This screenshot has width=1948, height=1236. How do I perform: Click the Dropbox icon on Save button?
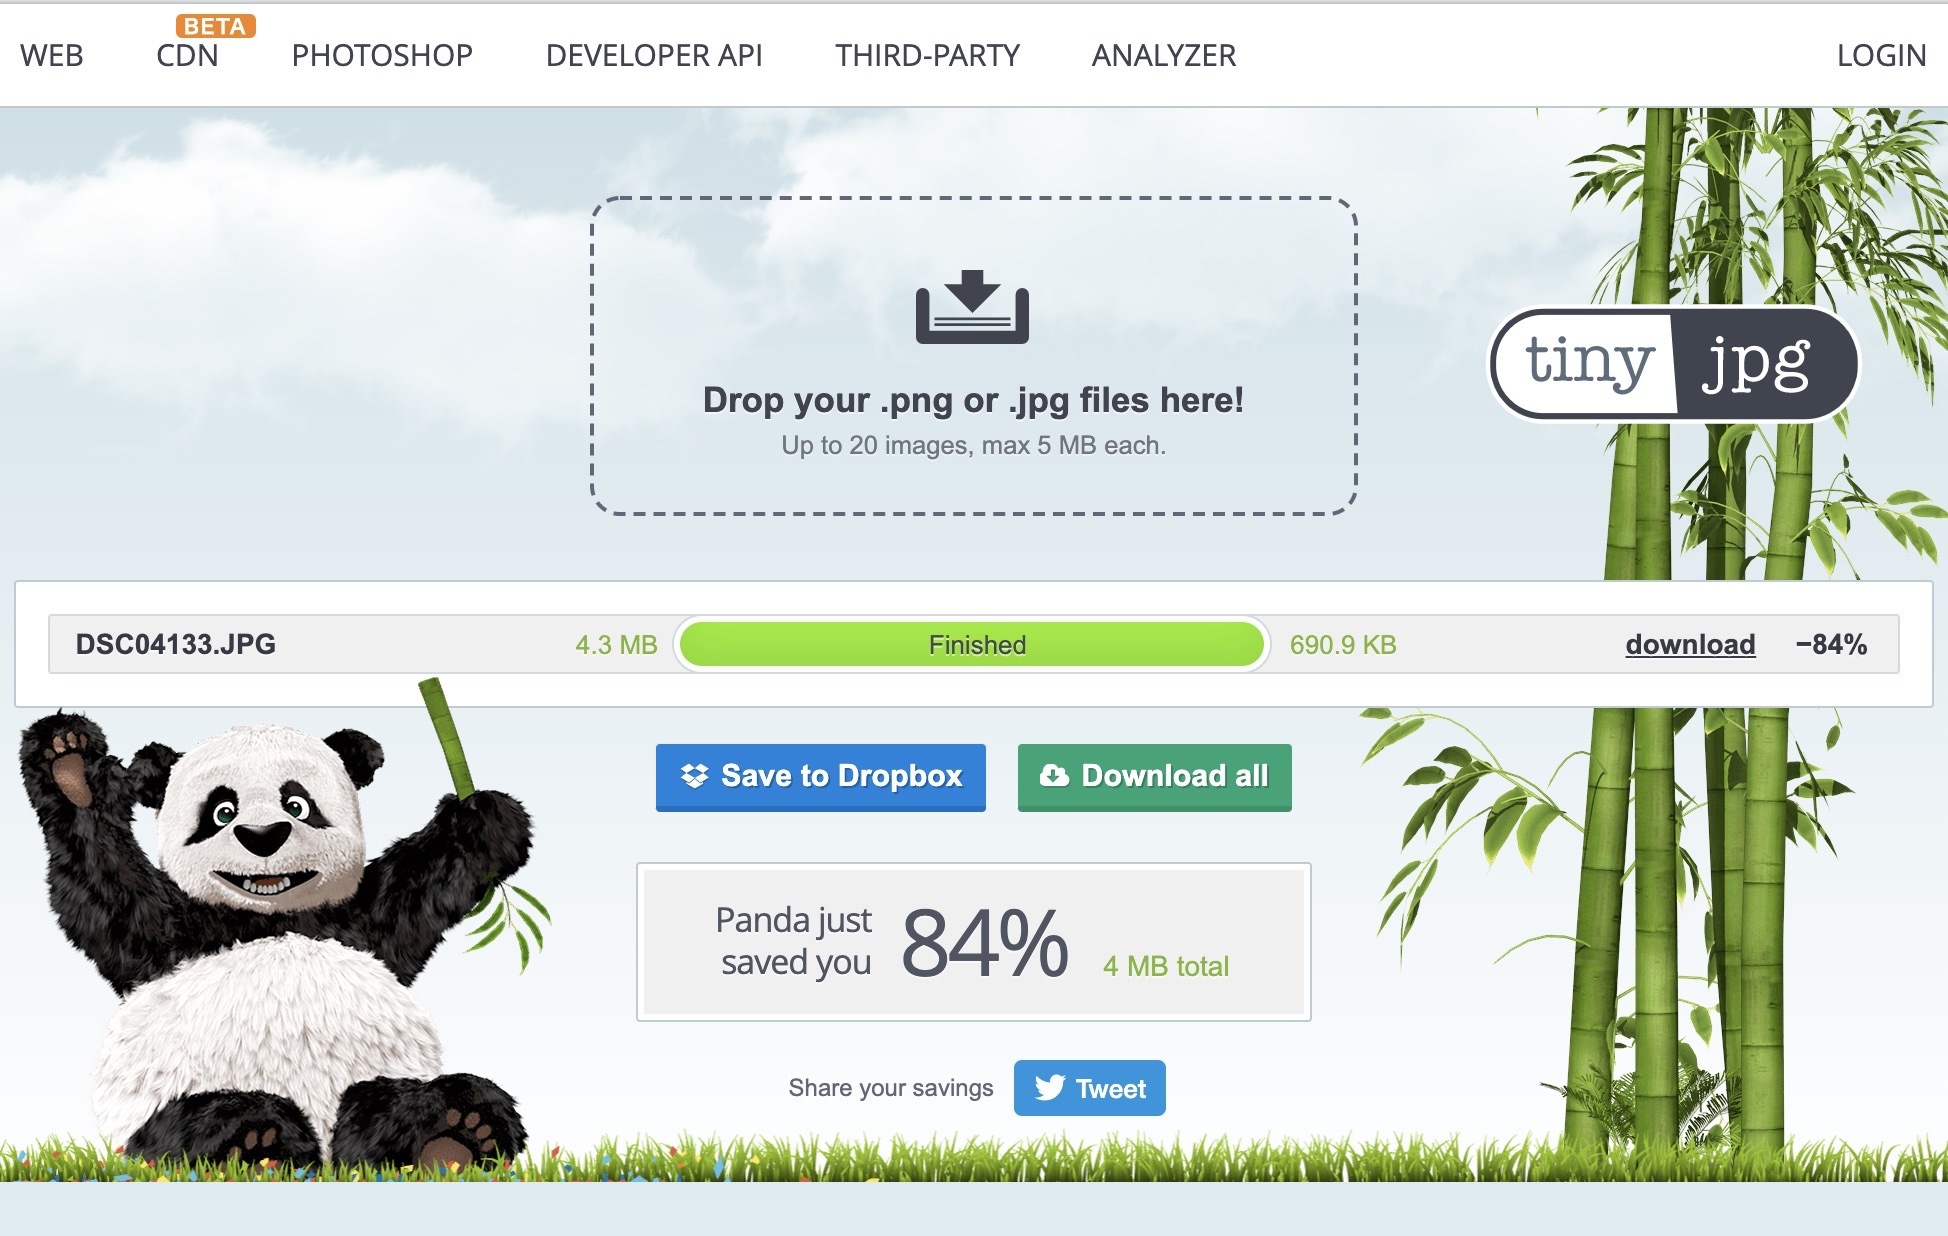coord(694,776)
